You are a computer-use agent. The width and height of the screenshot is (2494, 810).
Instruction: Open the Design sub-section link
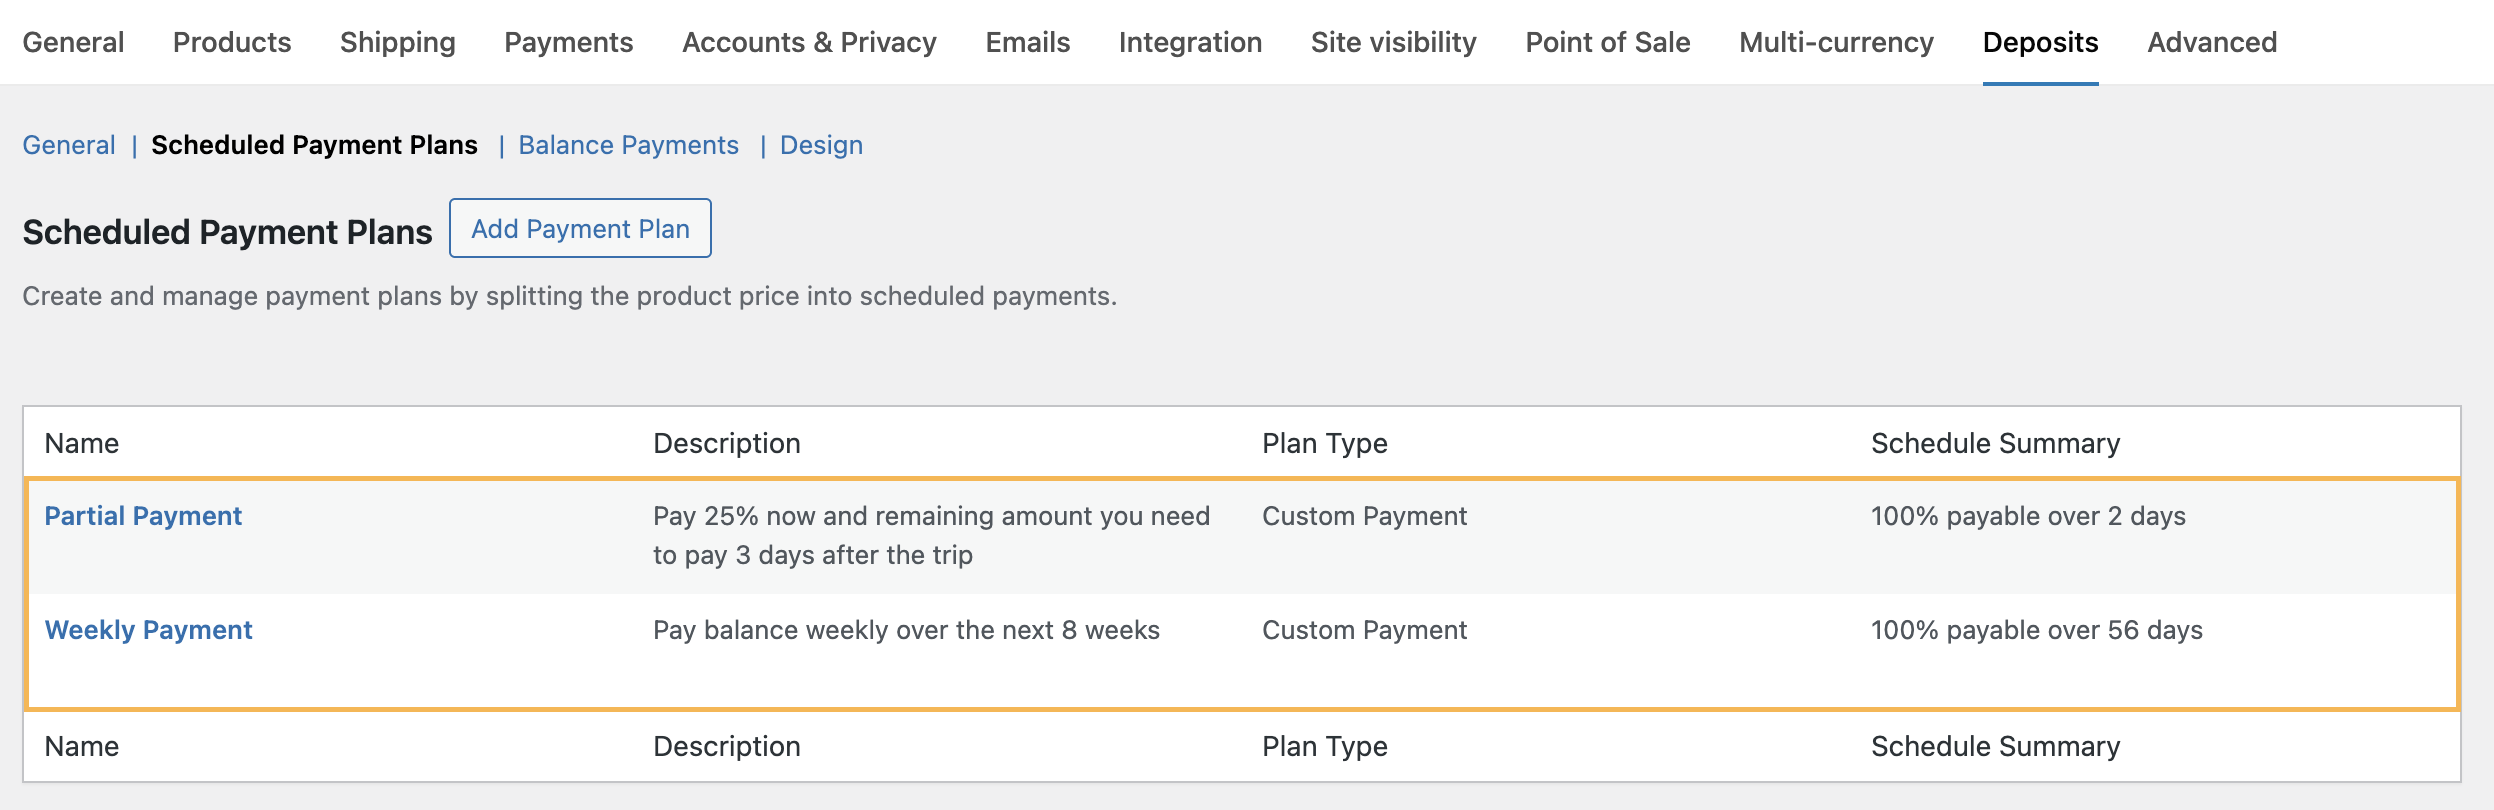[x=821, y=145]
